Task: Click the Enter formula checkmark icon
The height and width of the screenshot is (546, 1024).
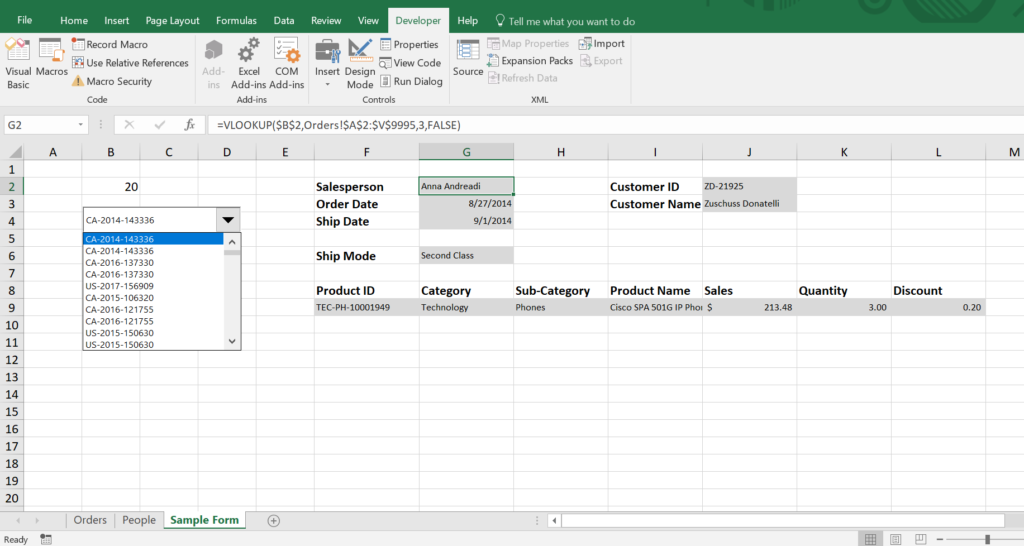Action: [159, 125]
